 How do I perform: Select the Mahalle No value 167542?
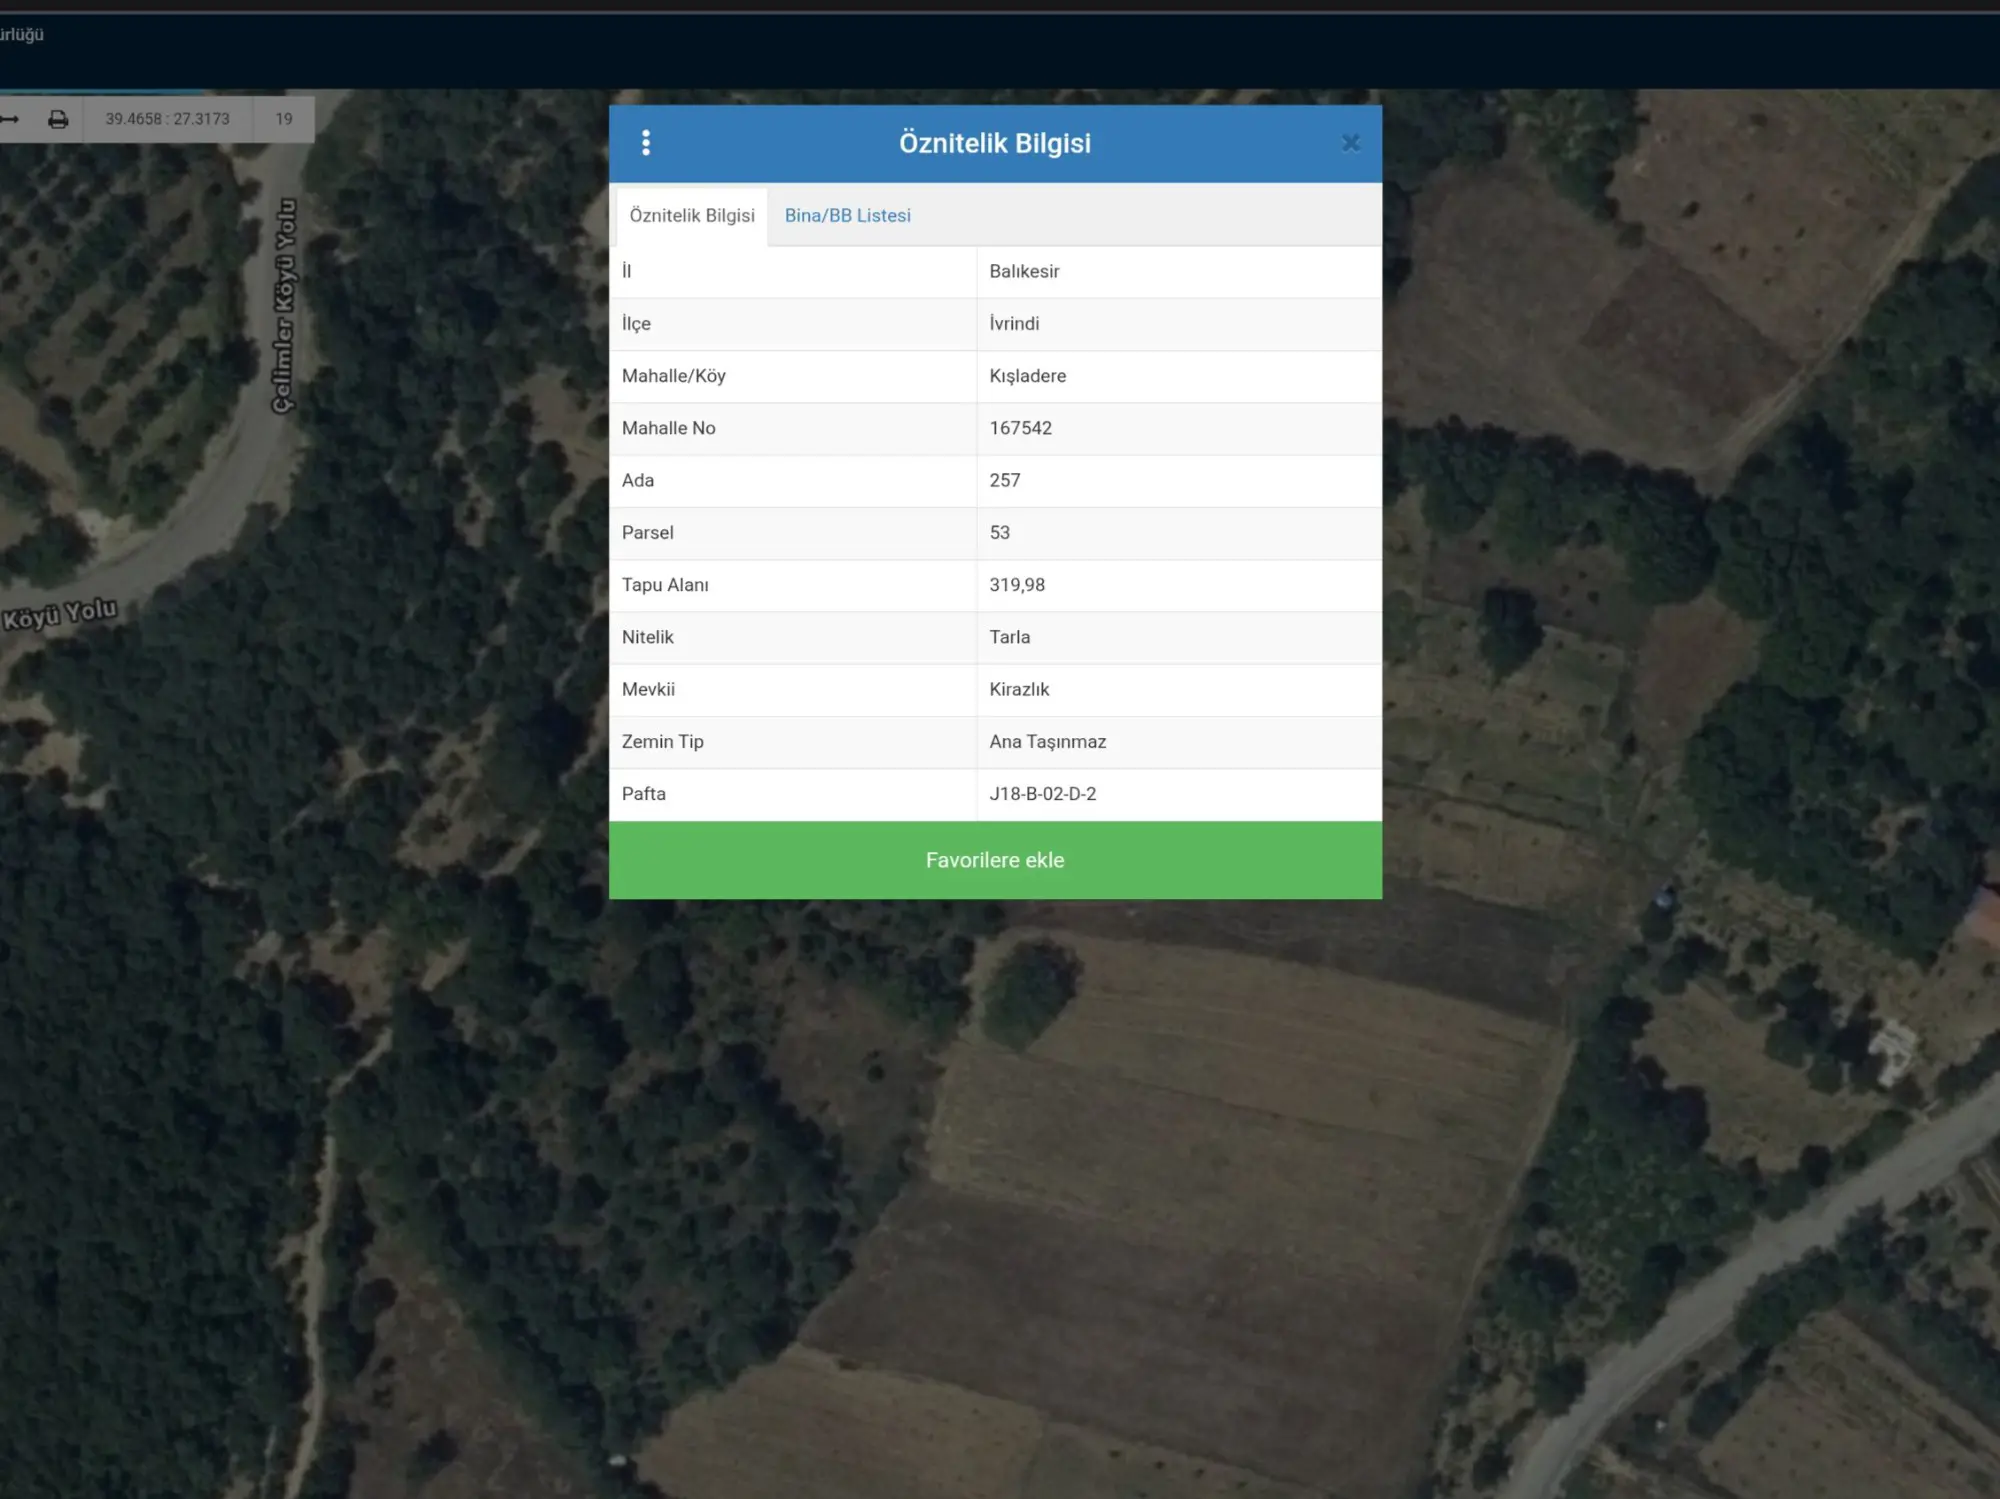(1021, 428)
